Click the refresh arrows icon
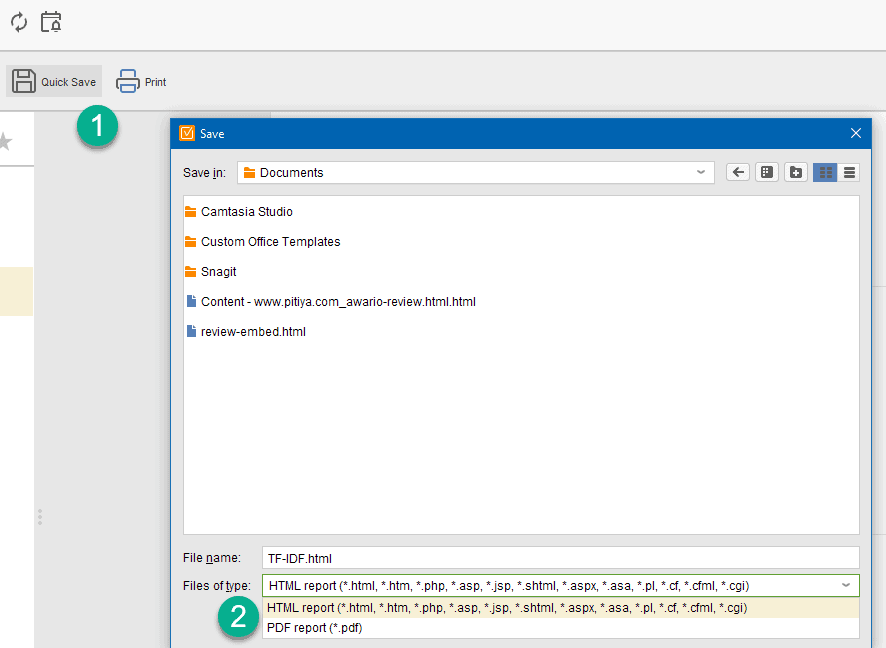 19,23
